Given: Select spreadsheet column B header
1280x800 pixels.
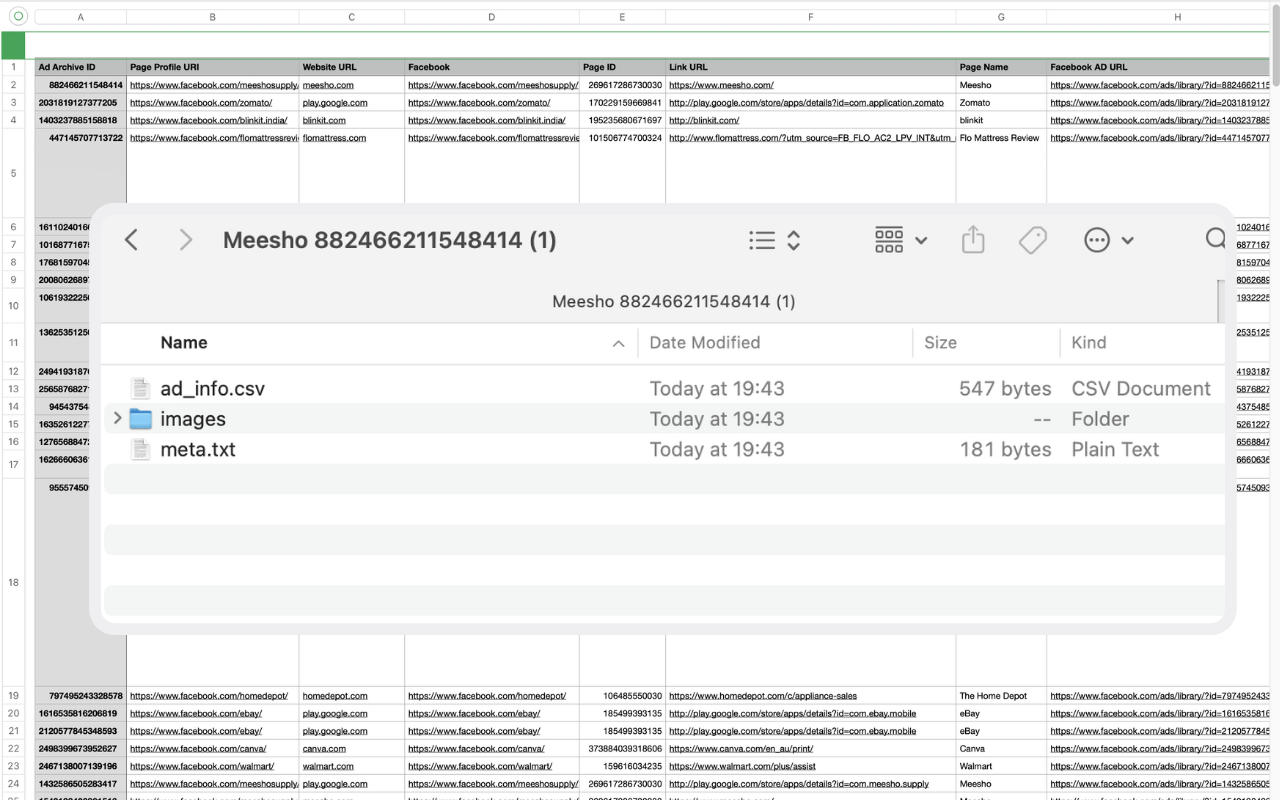Looking at the screenshot, I should 213,17.
